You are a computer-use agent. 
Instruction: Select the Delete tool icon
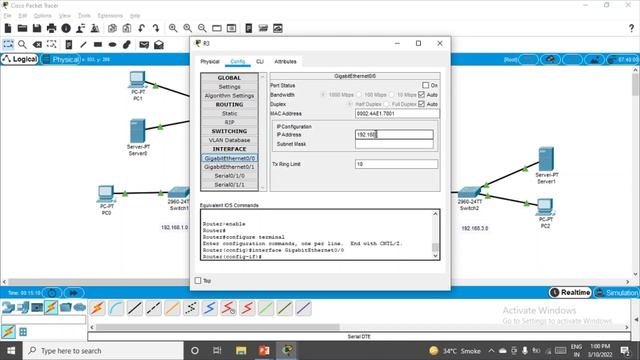37,44
